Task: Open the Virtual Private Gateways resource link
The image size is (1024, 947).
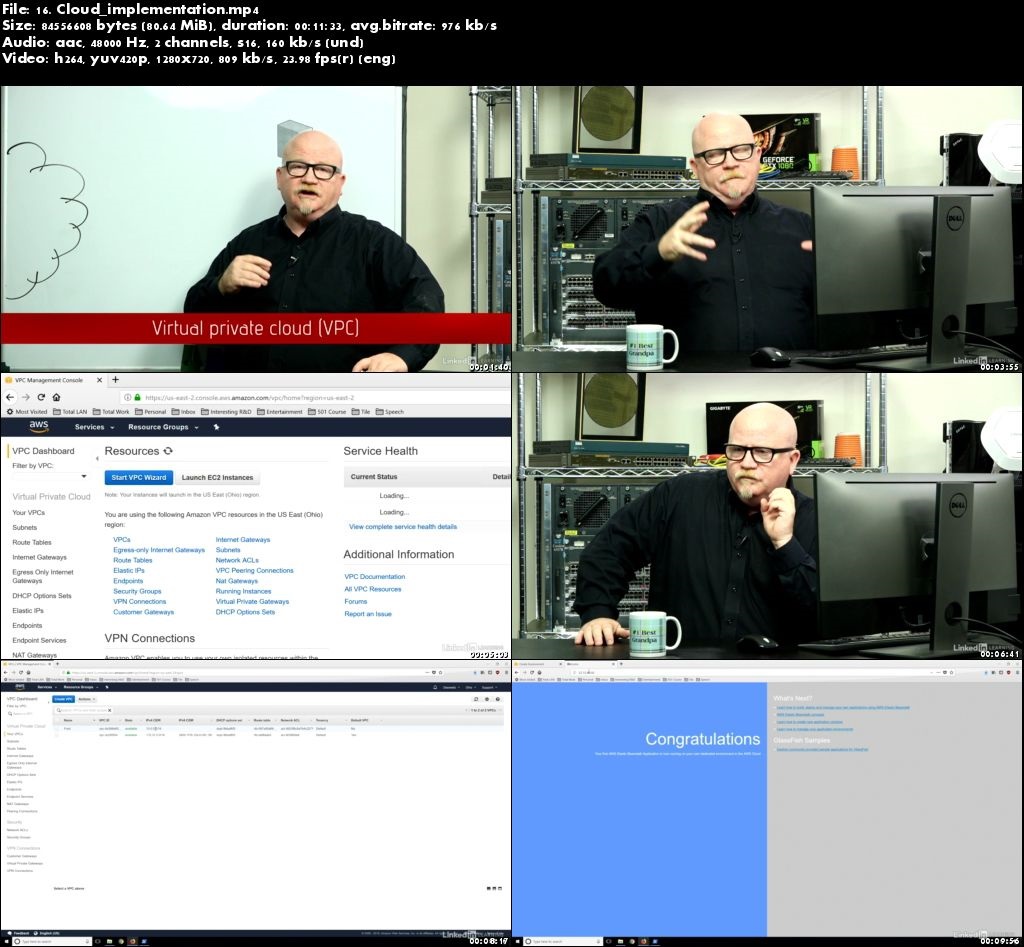Action: pos(252,602)
